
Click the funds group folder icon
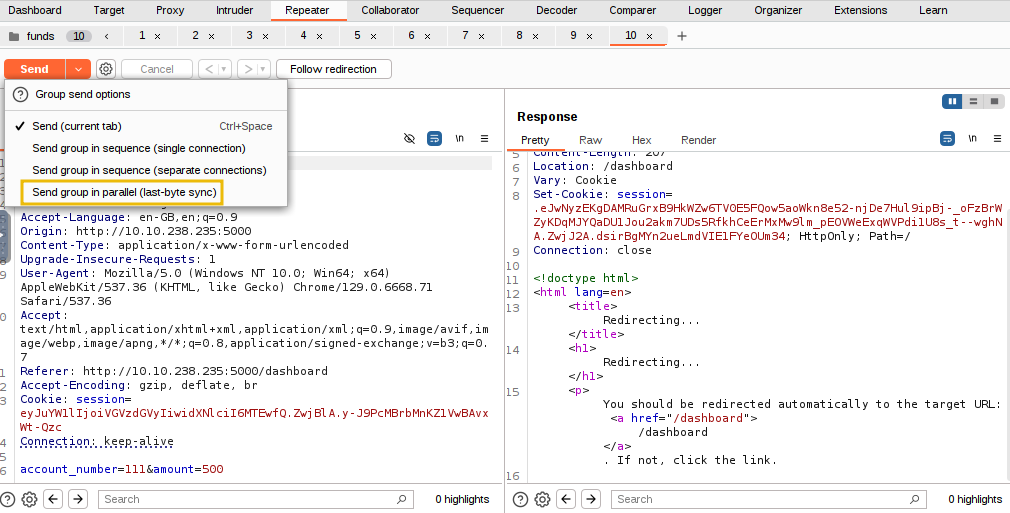point(14,36)
